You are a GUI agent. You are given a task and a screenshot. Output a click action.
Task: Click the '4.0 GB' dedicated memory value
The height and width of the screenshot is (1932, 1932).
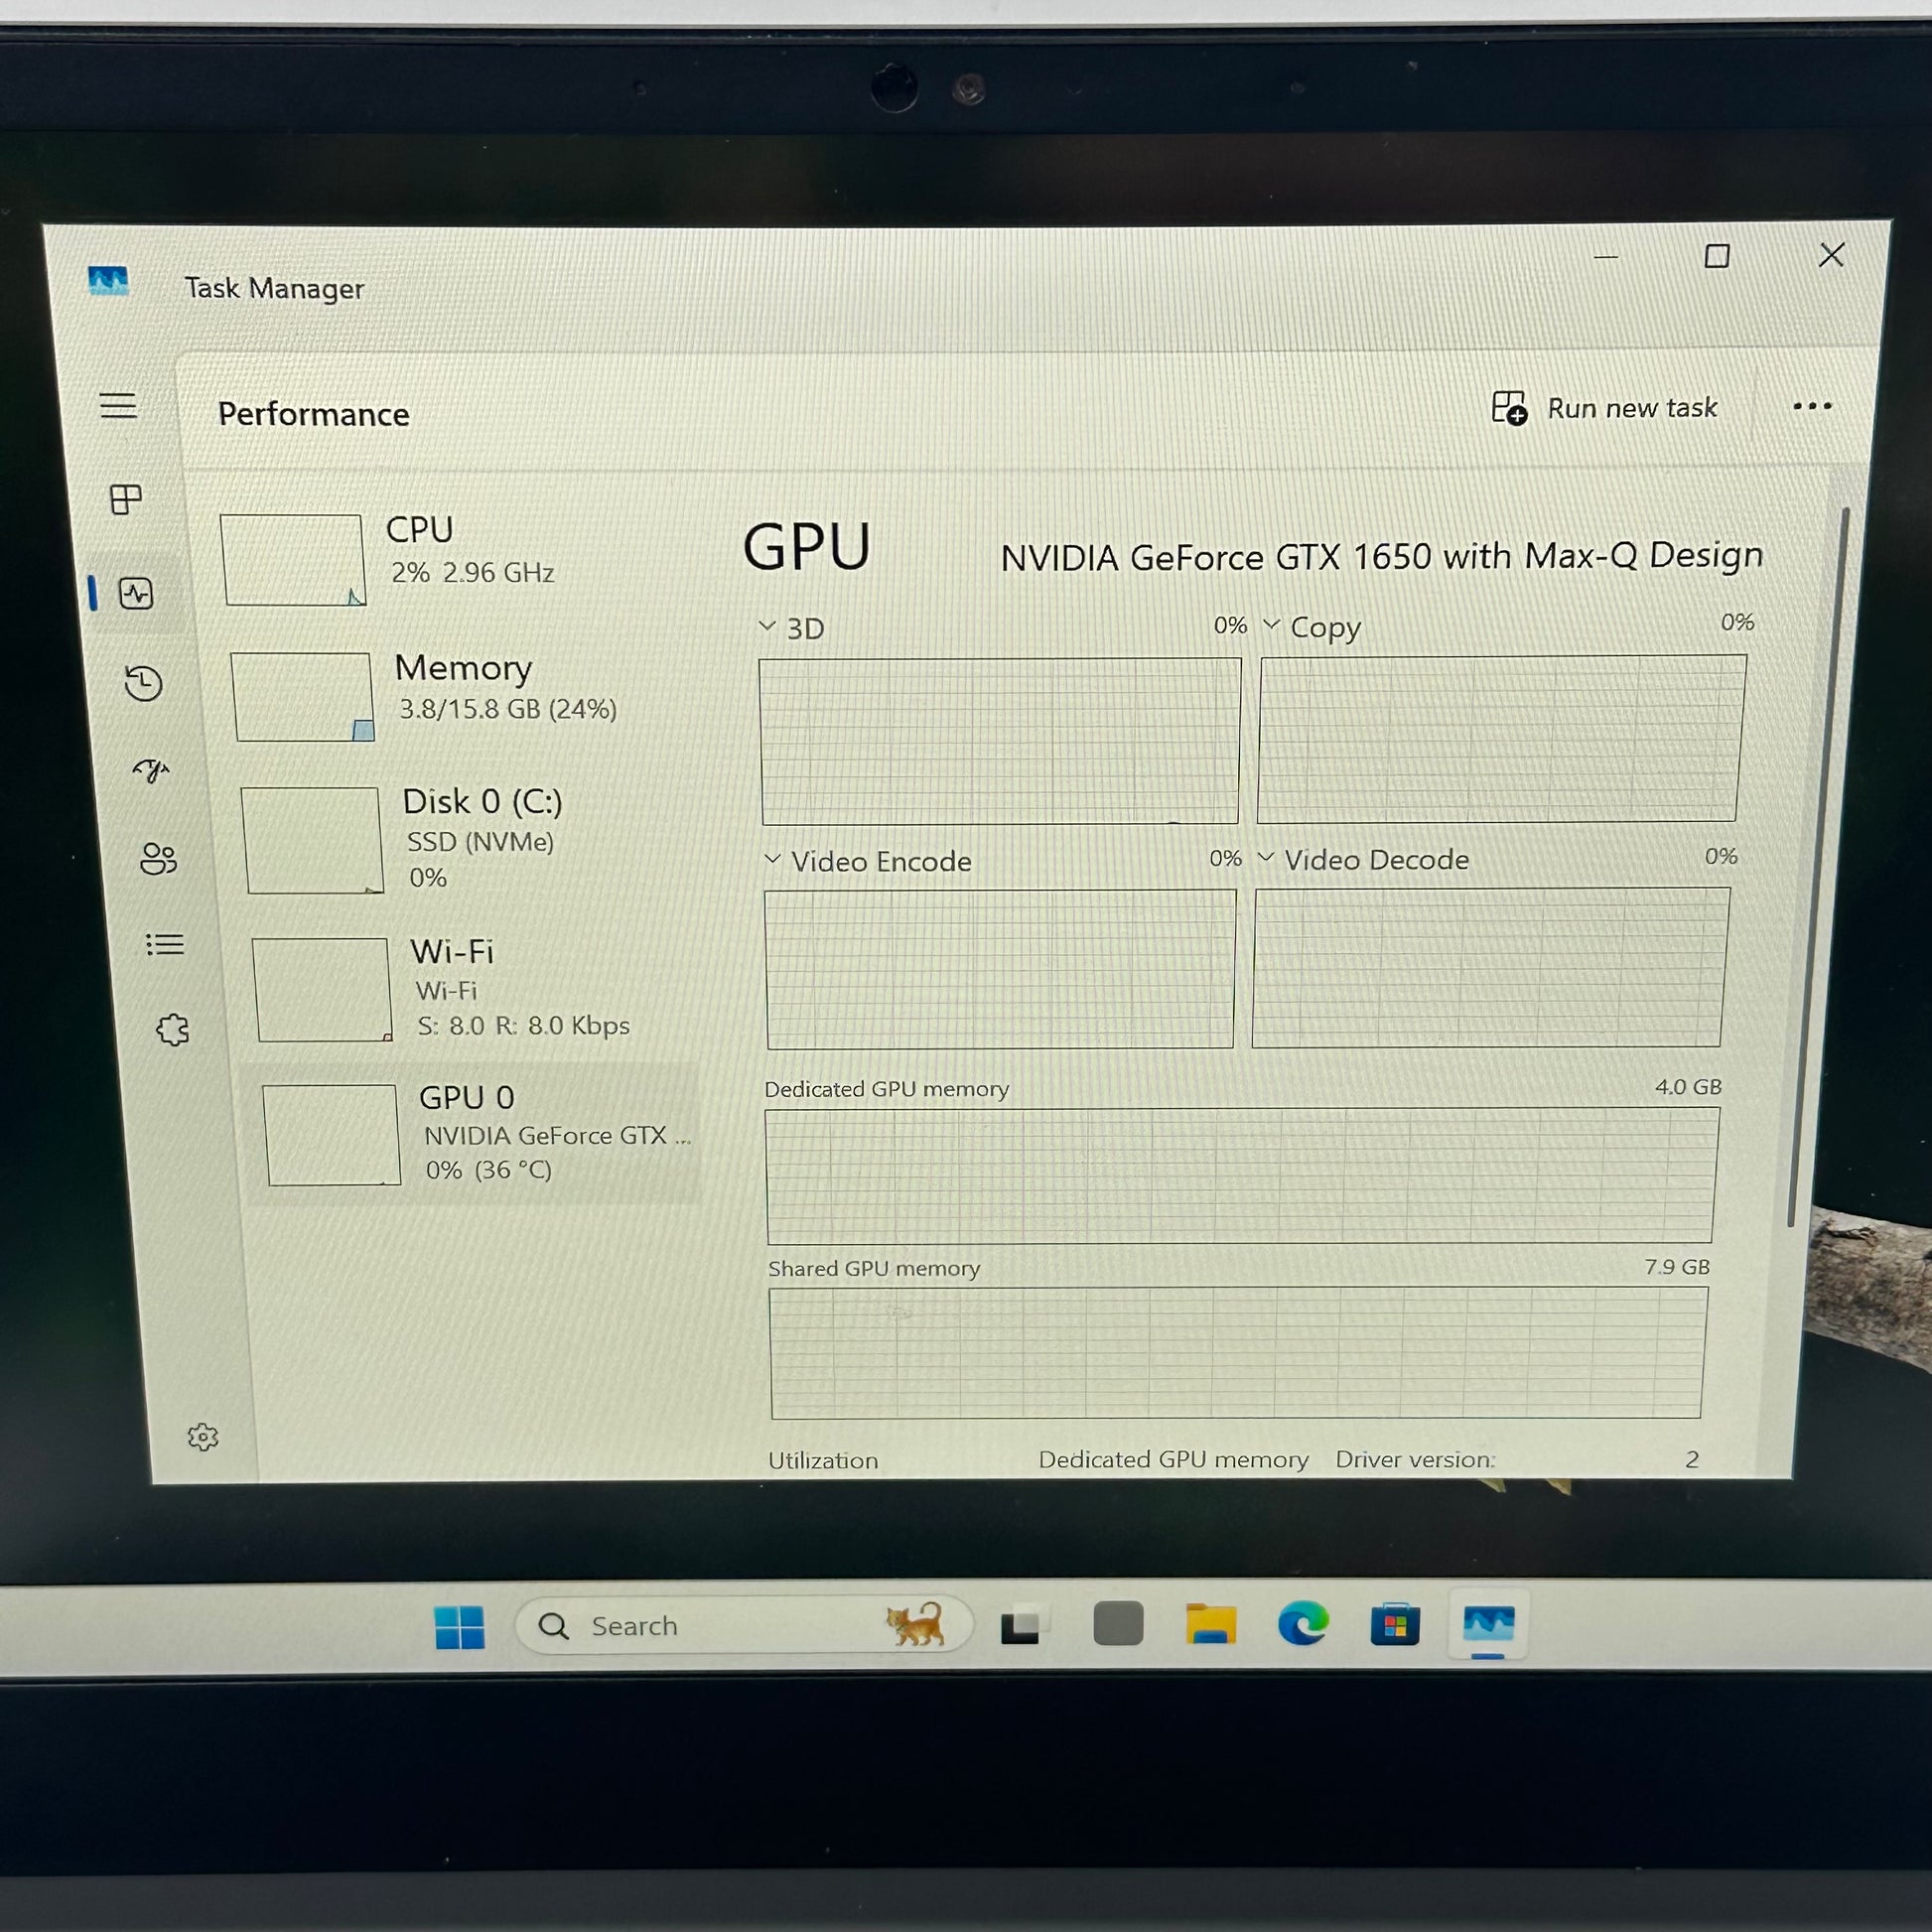click(1688, 1087)
